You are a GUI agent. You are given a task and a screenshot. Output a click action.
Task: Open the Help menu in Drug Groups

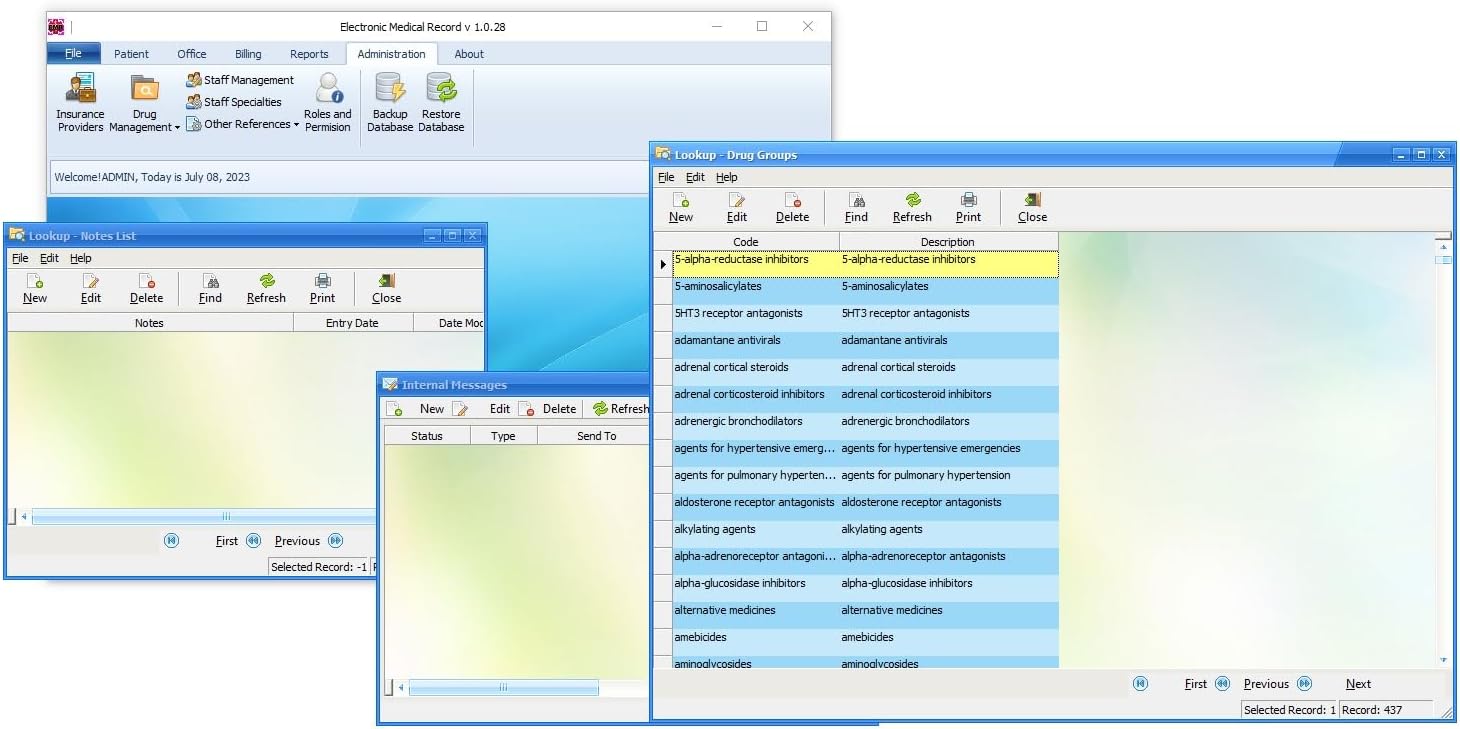(x=726, y=177)
